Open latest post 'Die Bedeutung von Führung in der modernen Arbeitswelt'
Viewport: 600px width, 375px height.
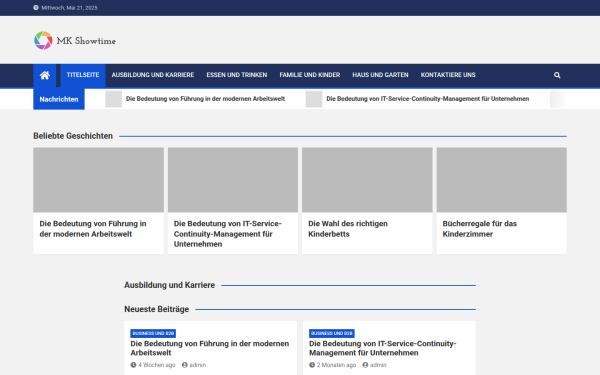click(210, 348)
